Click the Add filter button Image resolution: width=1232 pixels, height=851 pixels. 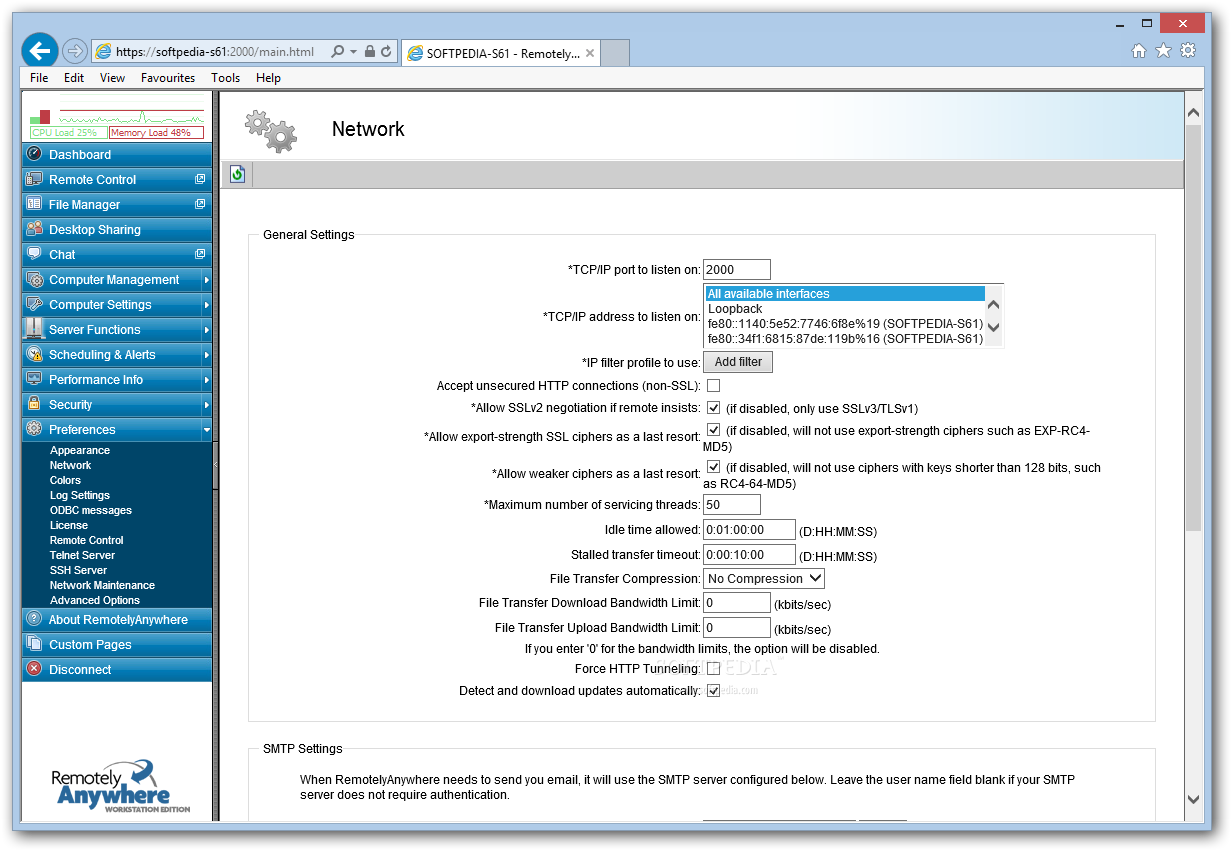[738, 362]
